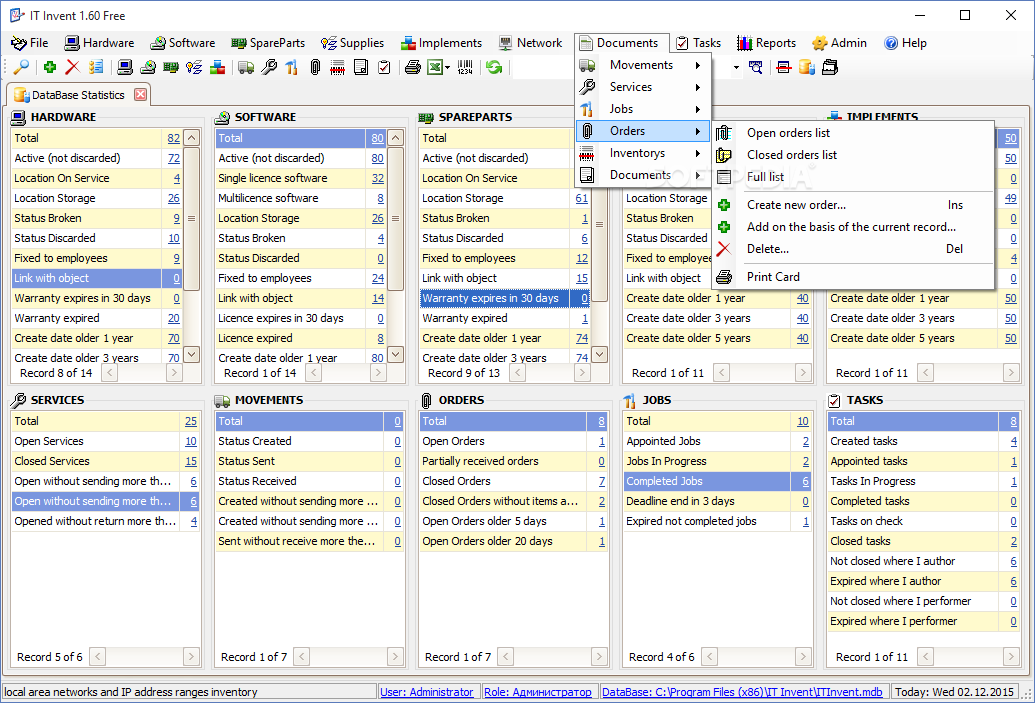Click the truck movements toolbar icon

(x=246, y=67)
